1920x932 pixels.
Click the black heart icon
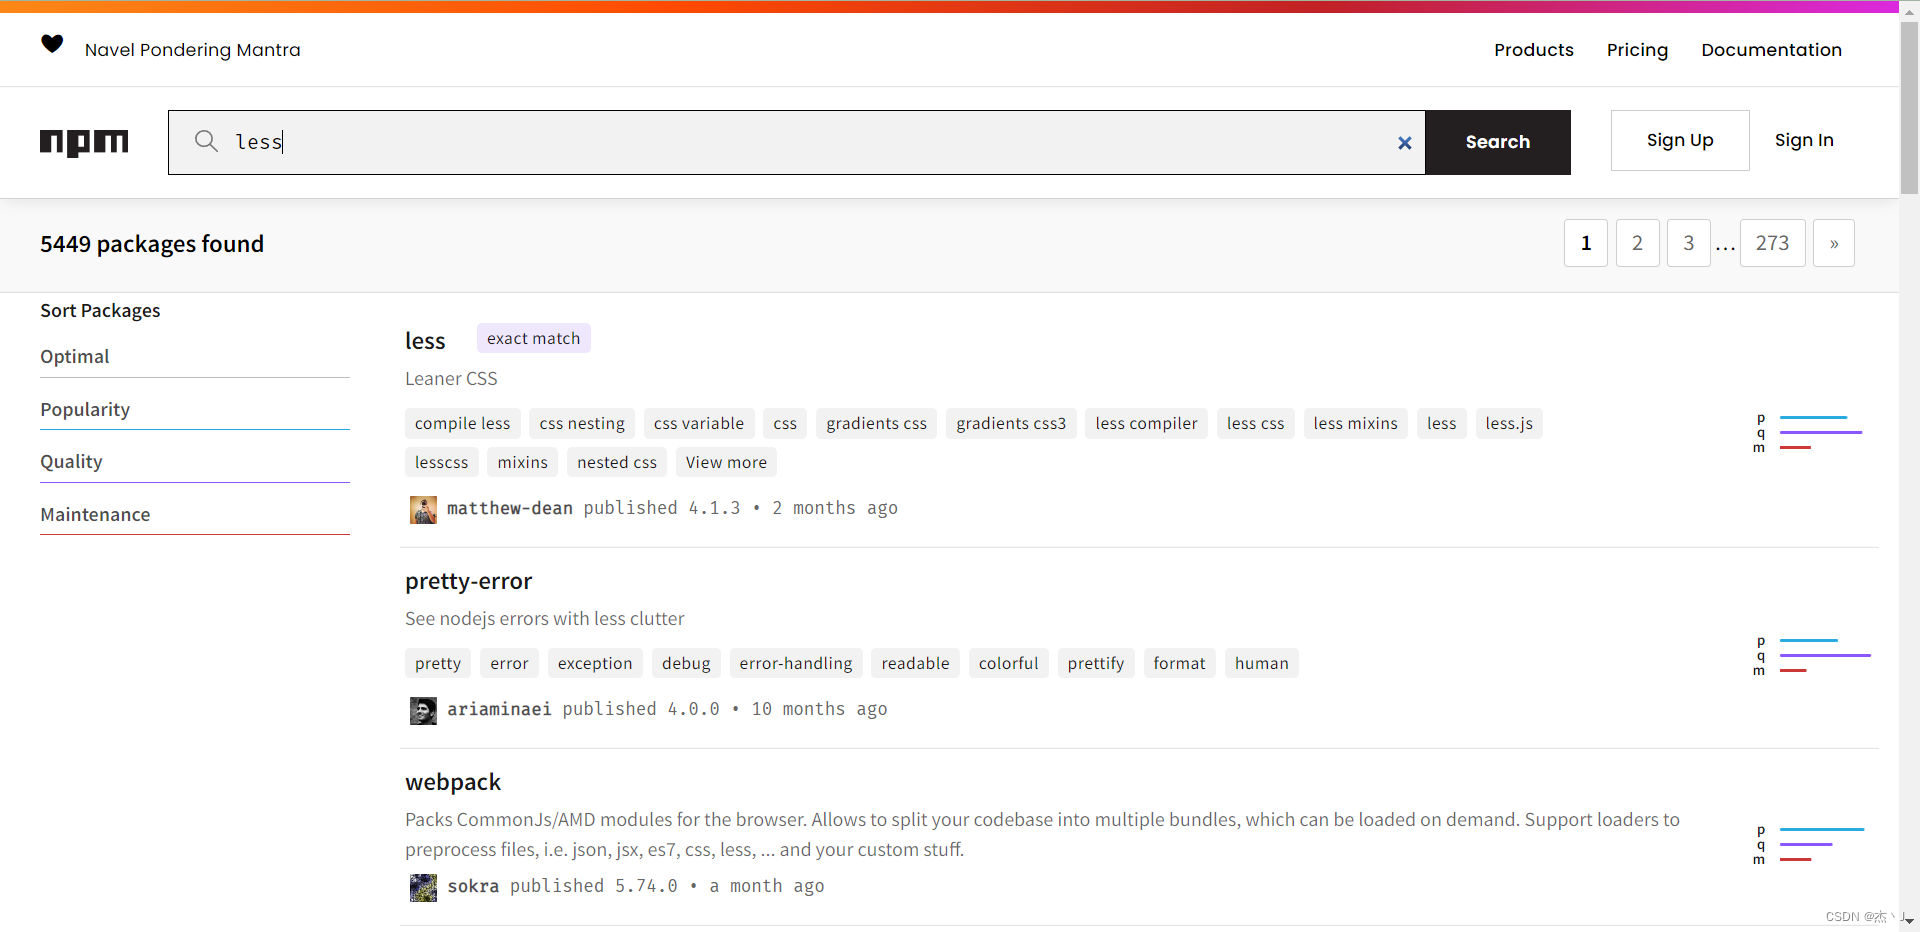point(52,43)
